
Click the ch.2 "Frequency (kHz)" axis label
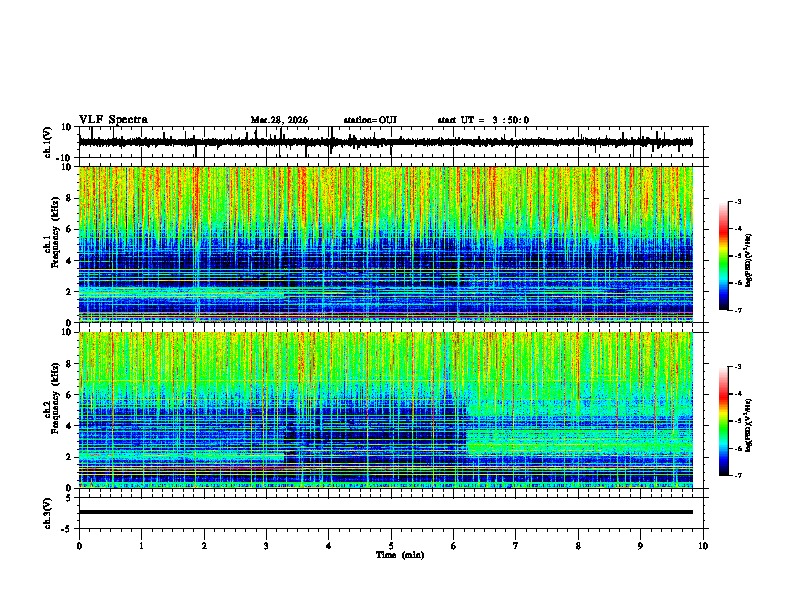click(x=55, y=398)
